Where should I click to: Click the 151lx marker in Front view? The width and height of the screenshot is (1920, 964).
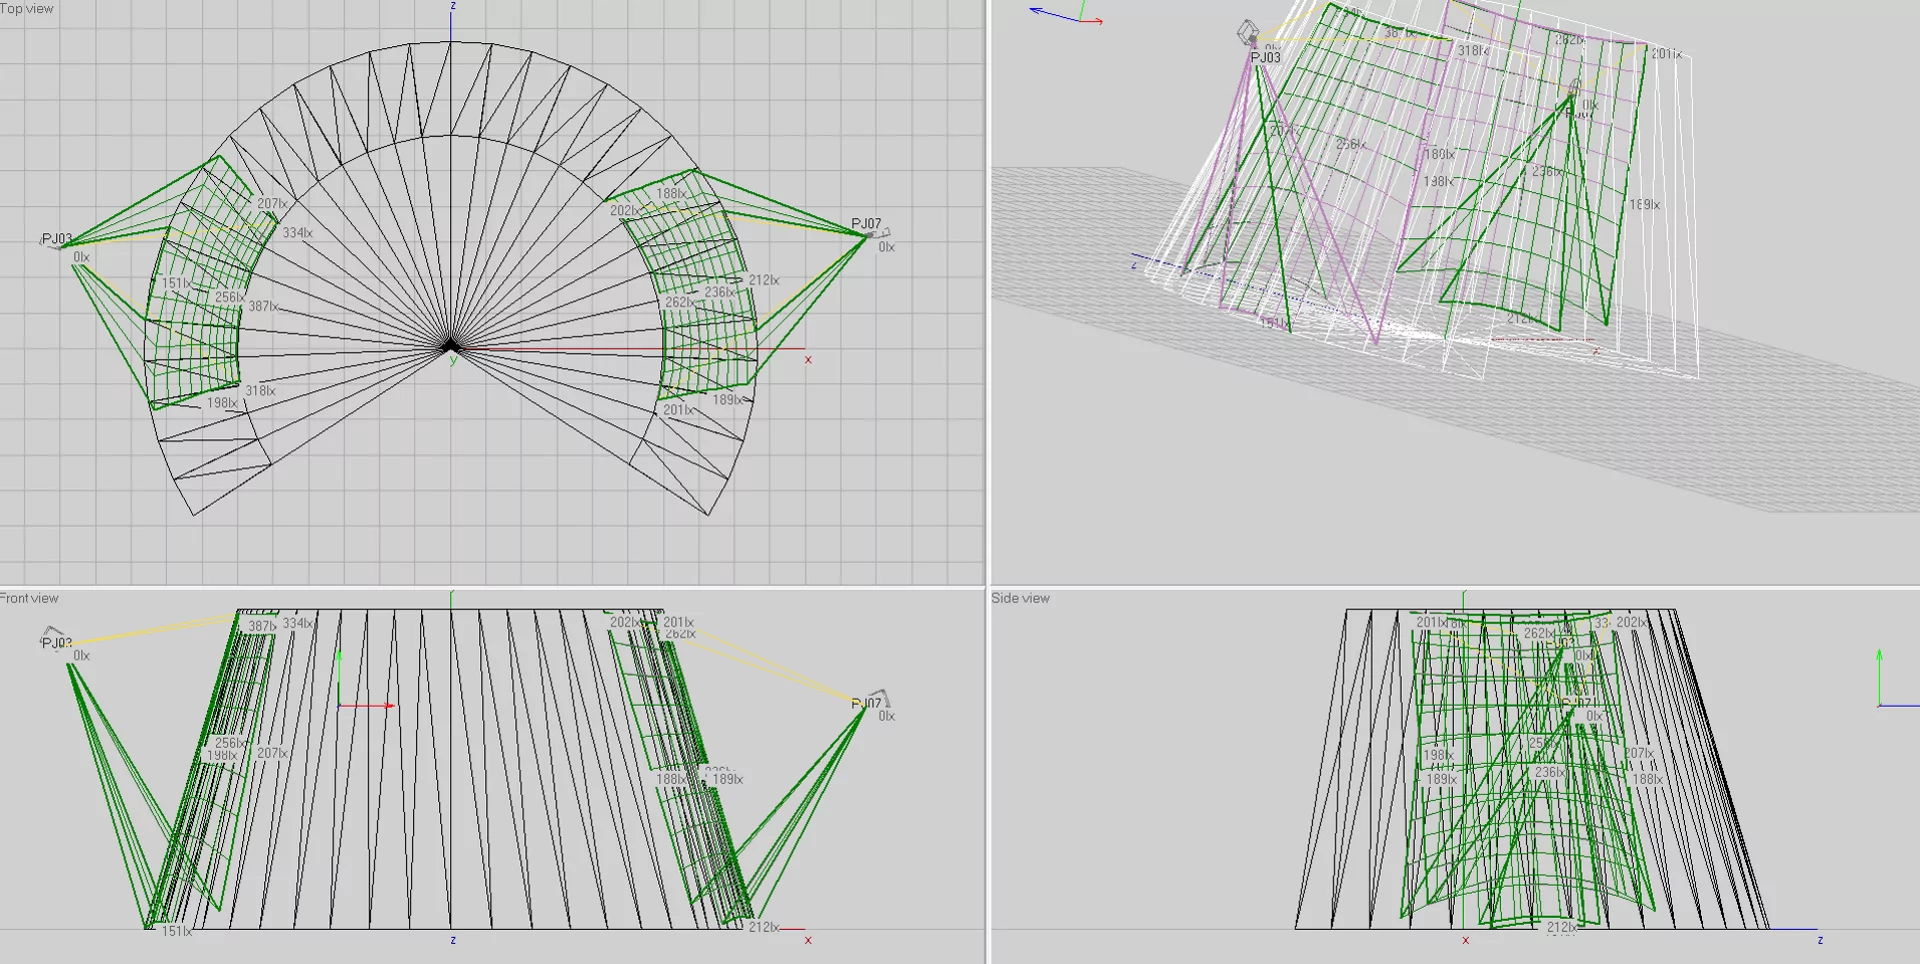176,931
